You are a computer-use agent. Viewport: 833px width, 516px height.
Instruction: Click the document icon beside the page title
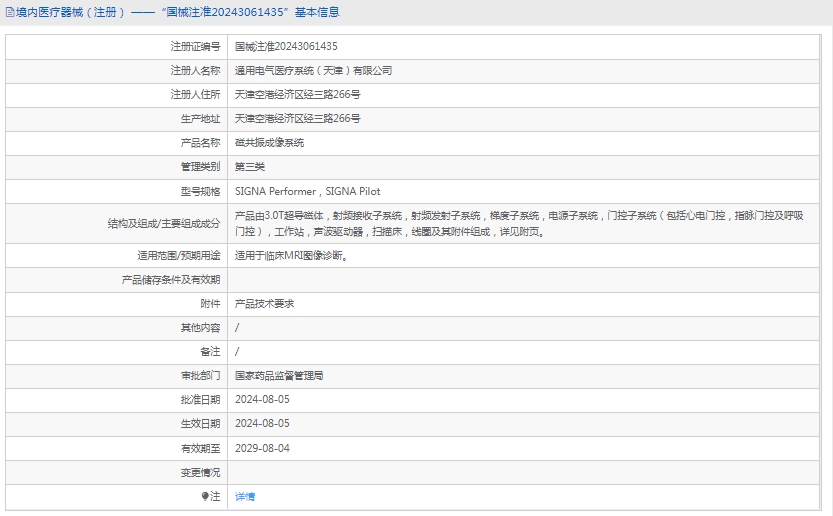coord(10,13)
